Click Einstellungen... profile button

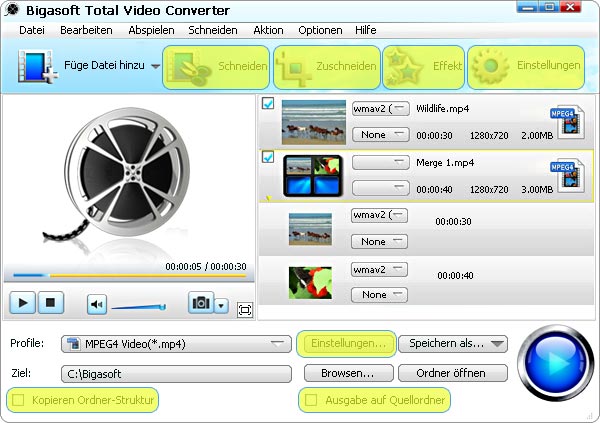pos(348,343)
